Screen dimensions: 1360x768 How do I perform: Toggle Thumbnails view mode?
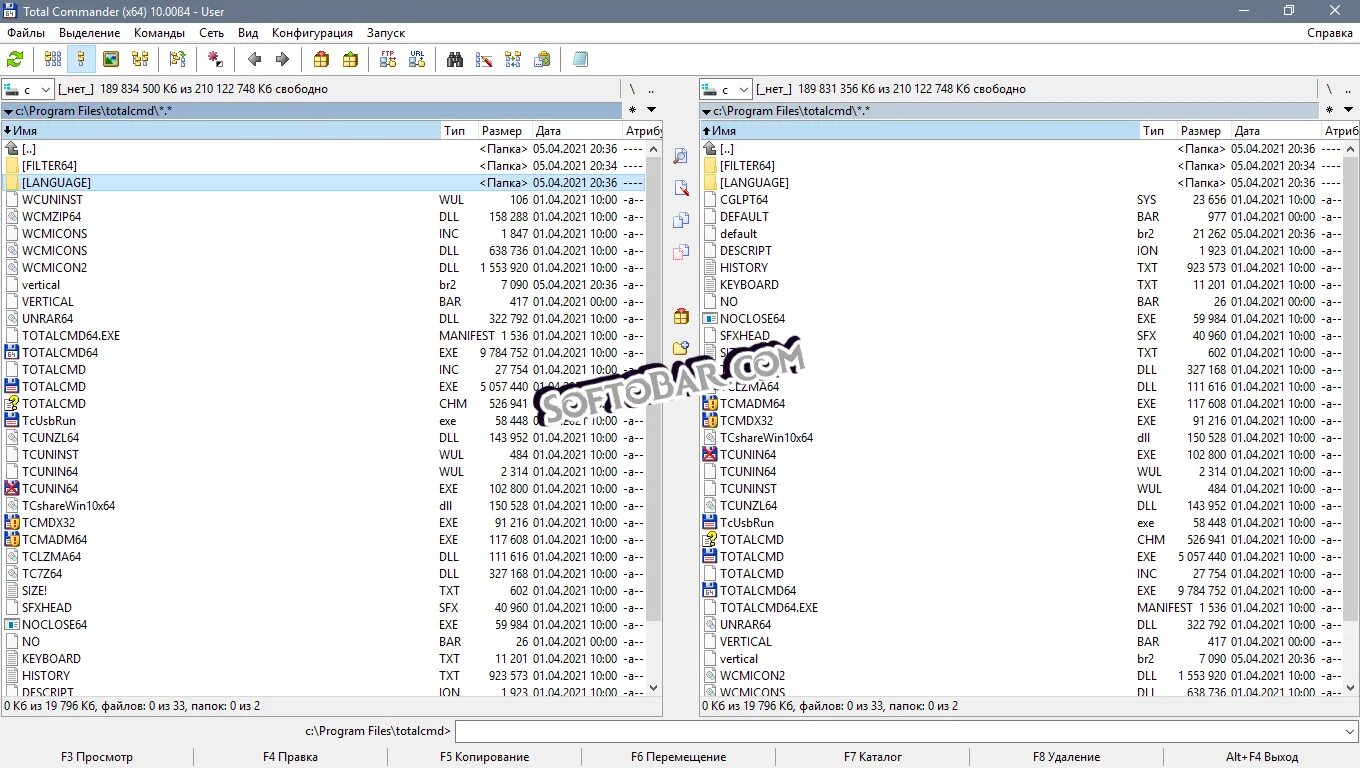click(x=111, y=59)
